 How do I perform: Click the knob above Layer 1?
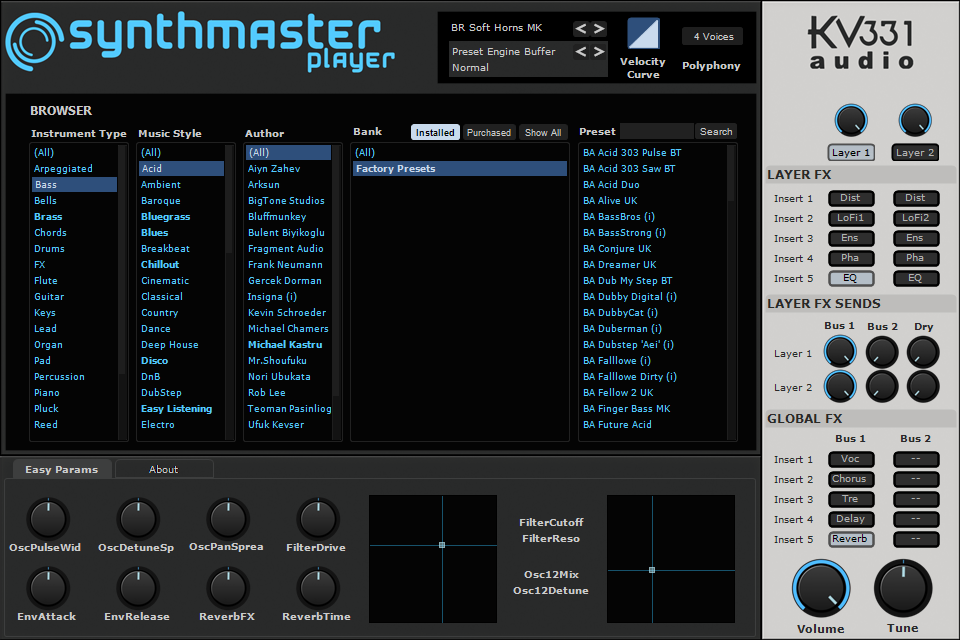[850, 121]
